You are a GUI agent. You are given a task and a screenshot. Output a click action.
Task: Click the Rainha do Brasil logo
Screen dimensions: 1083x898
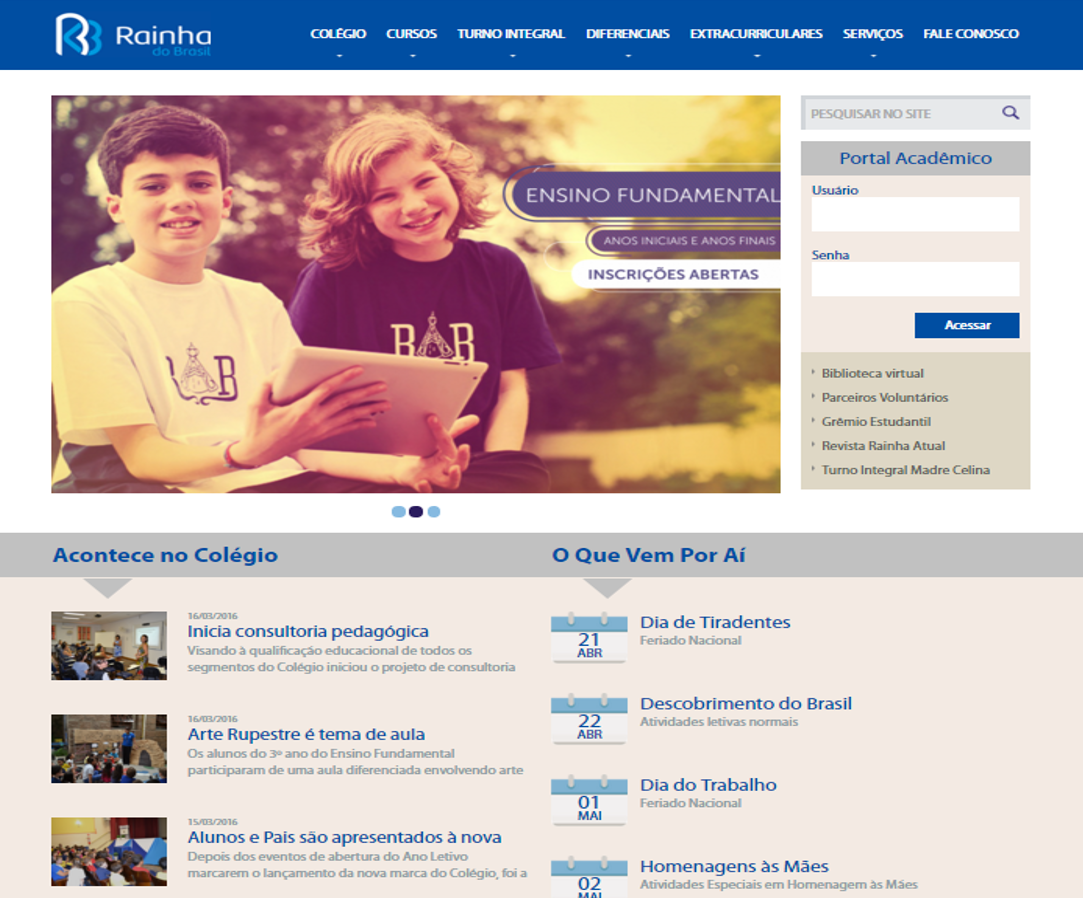133,35
